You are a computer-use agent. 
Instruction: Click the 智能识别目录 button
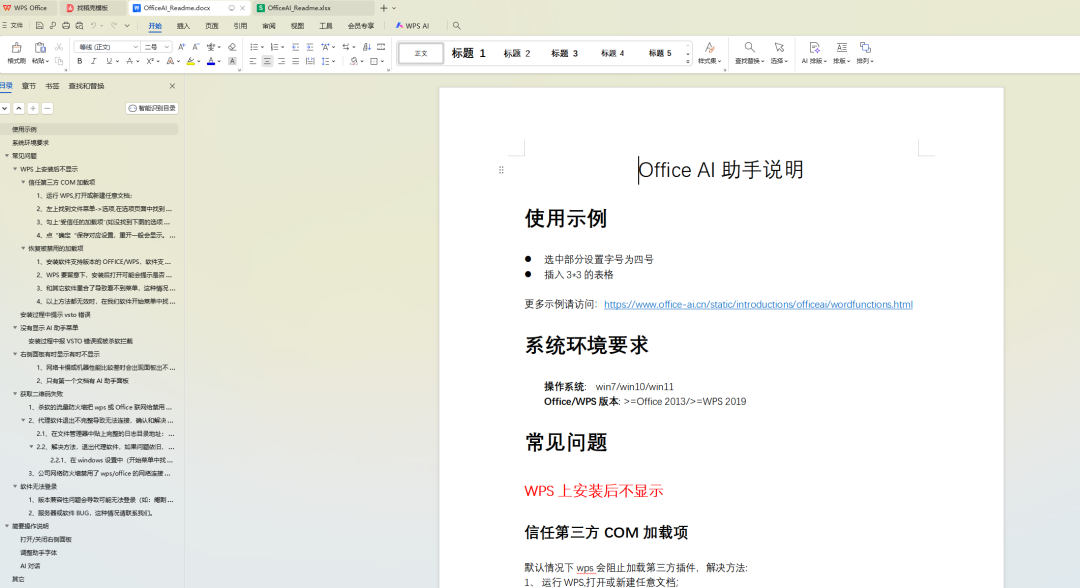[x=152, y=108]
